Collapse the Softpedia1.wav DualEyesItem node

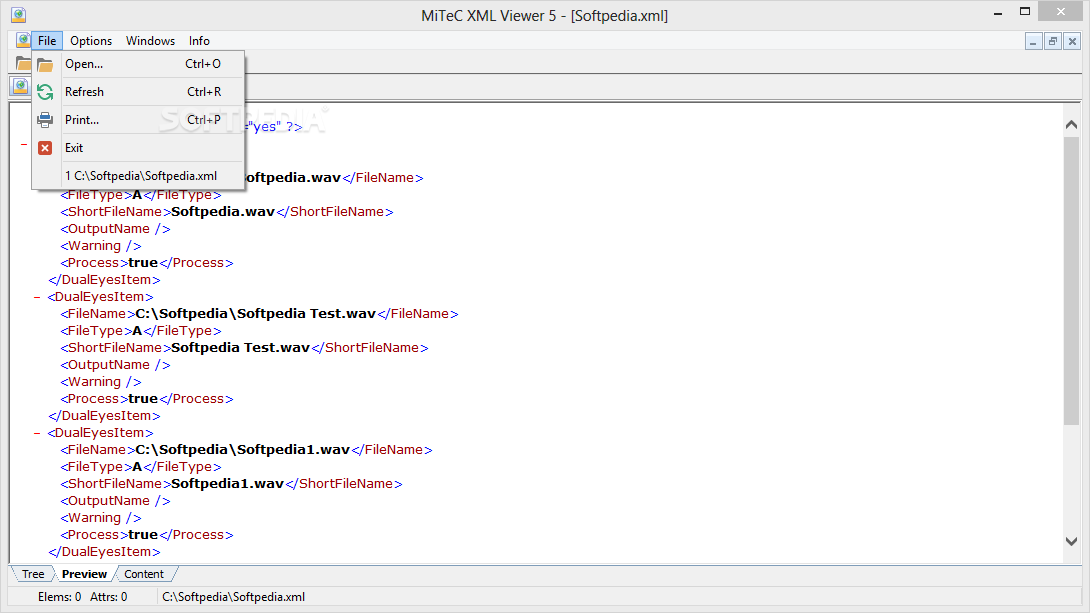click(x=37, y=433)
